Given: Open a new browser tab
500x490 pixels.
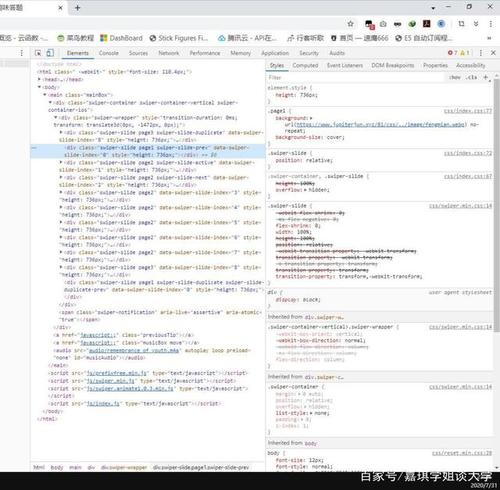Looking at the screenshot, I should pyautogui.click(x=78, y=8).
